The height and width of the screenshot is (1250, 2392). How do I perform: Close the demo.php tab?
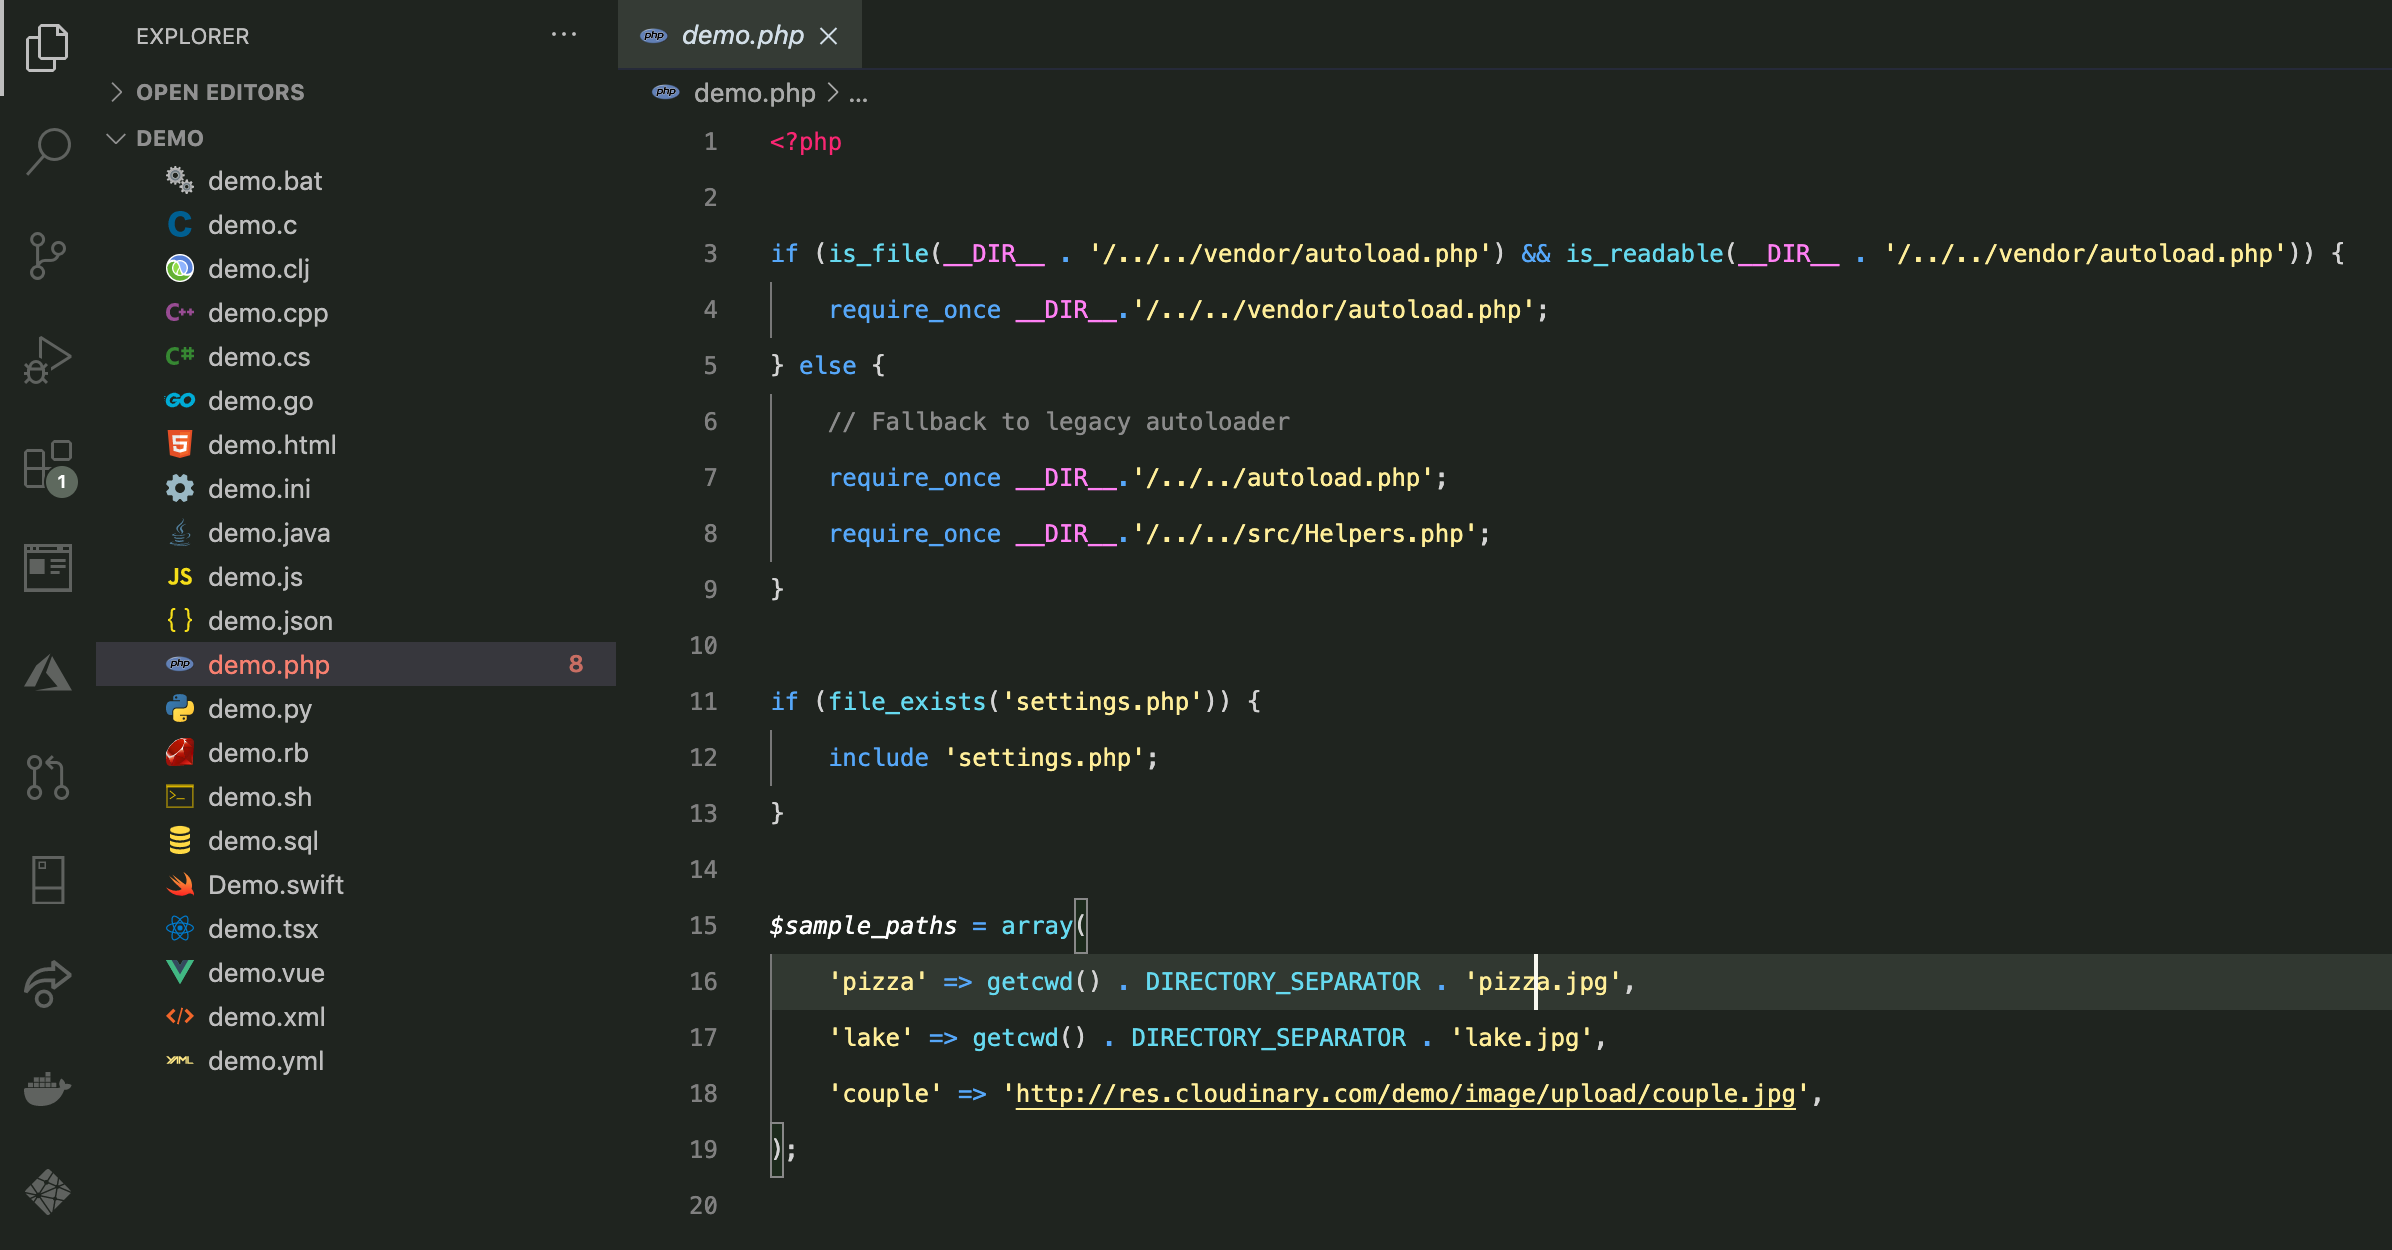(x=829, y=36)
